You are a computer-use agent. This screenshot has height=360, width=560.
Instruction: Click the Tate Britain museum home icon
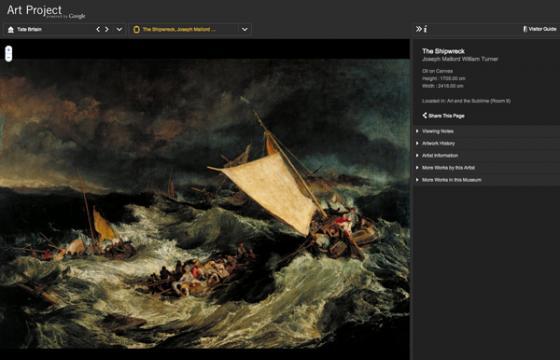click(x=11, y=30)
